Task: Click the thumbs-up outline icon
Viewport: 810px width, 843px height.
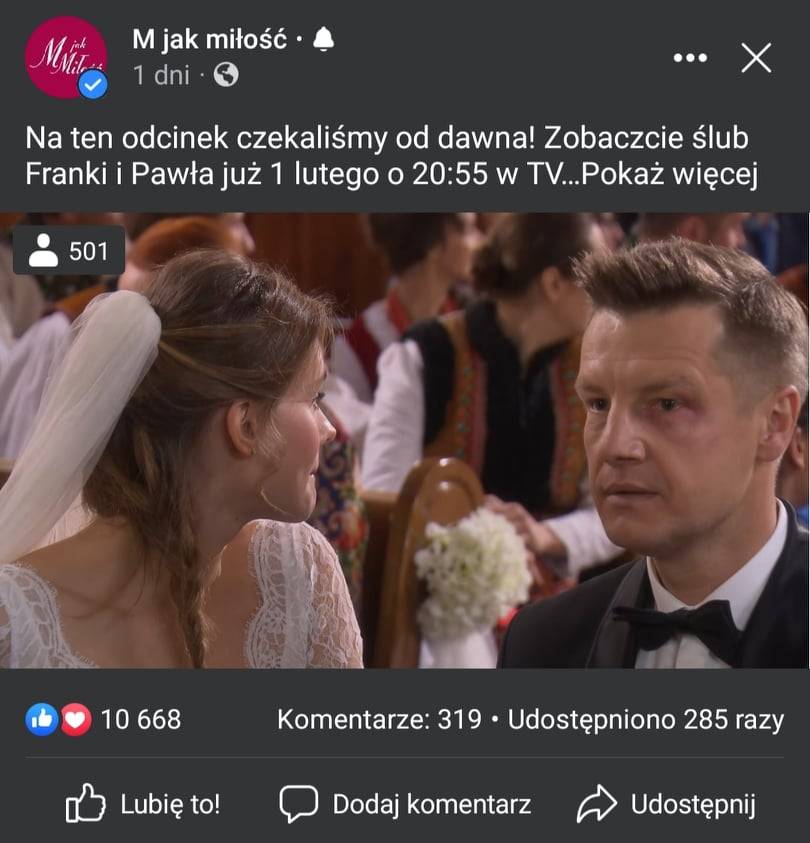Action: [85, 803]
